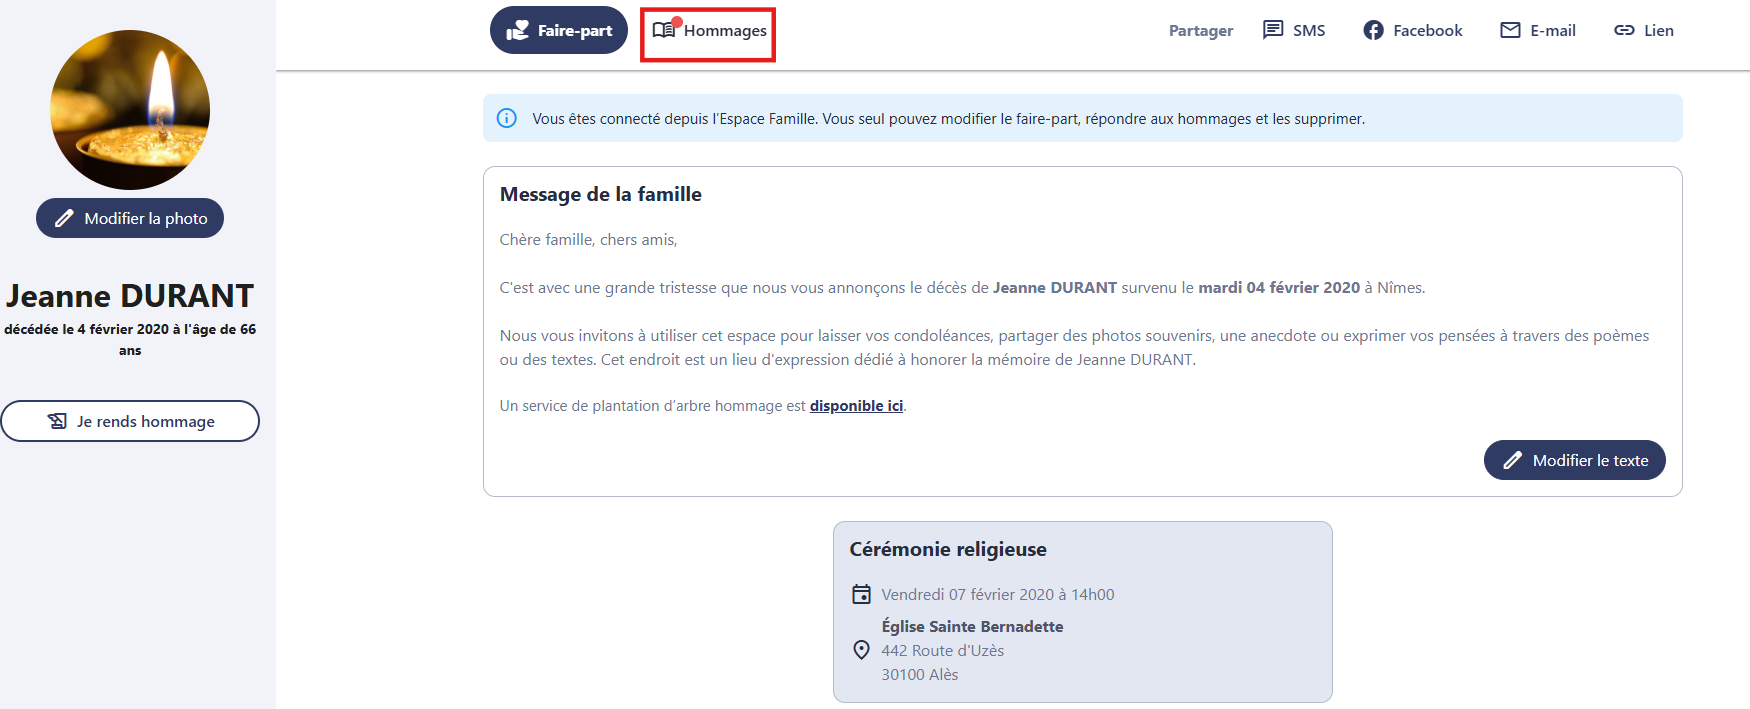The height and width of the screenshot is (709, 1750).
Task: Click the Facebook logo icon
Action: (x=1373, y=30)
